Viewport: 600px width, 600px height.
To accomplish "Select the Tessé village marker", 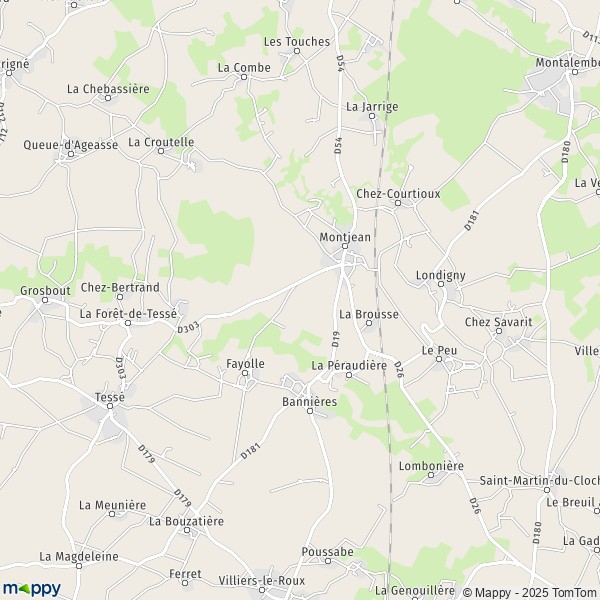I will click(110, 406).
